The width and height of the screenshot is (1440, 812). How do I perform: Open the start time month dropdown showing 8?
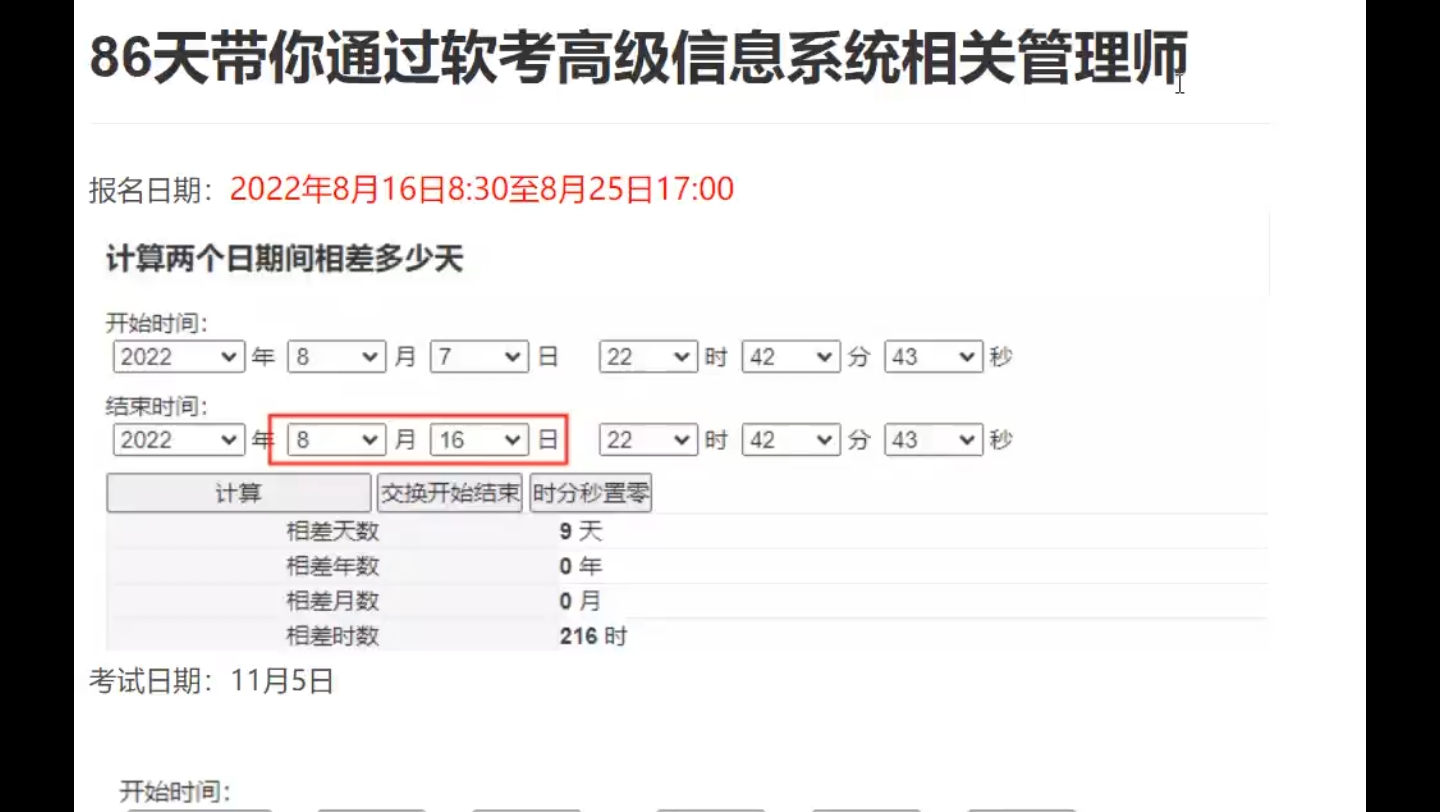(x=335, y=356)
